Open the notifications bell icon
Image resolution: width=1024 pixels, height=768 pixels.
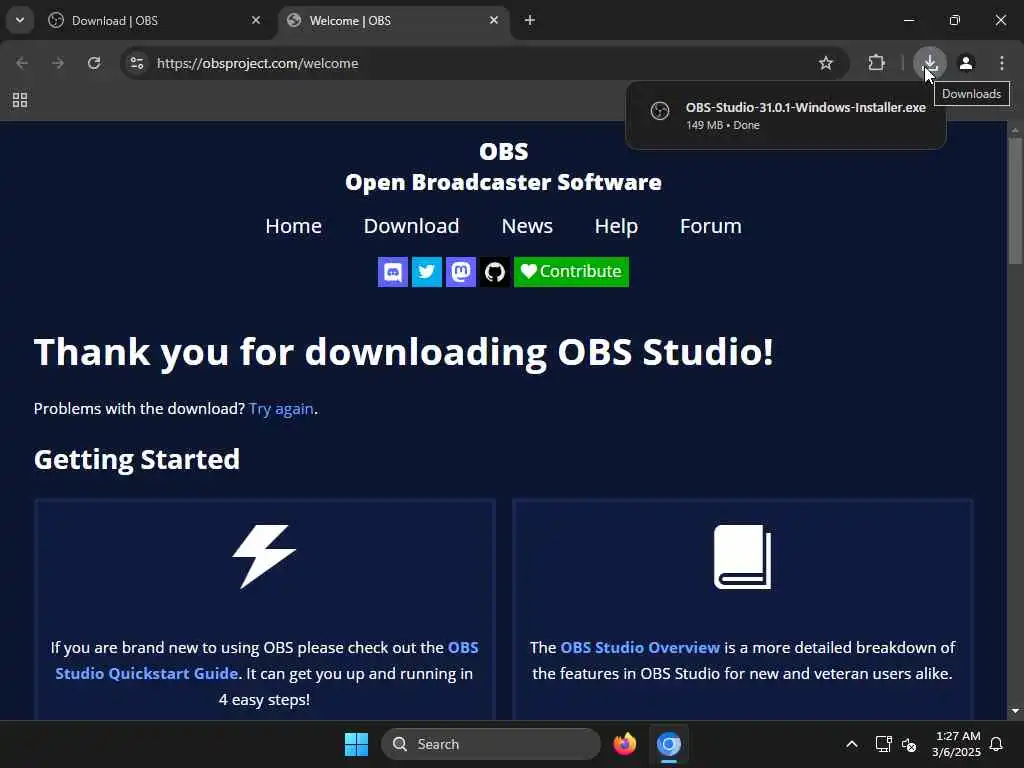click(997, 744)
